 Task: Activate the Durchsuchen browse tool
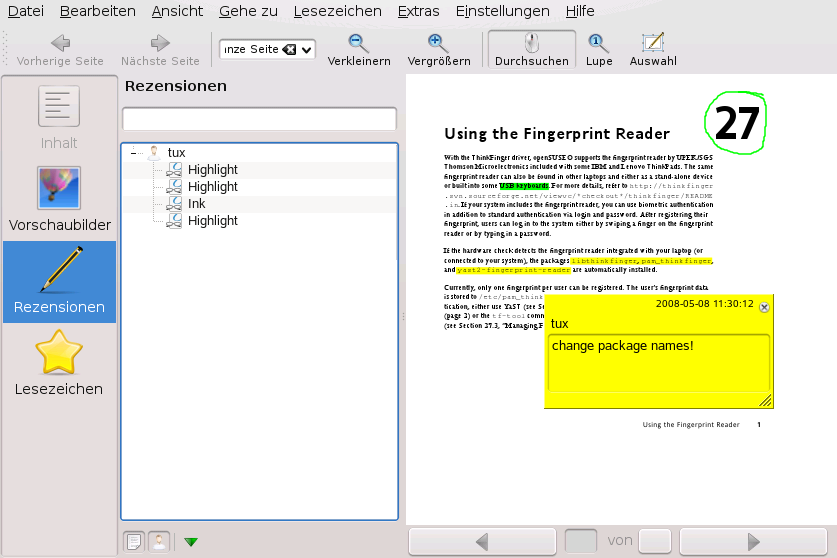(x=532, y=50)
